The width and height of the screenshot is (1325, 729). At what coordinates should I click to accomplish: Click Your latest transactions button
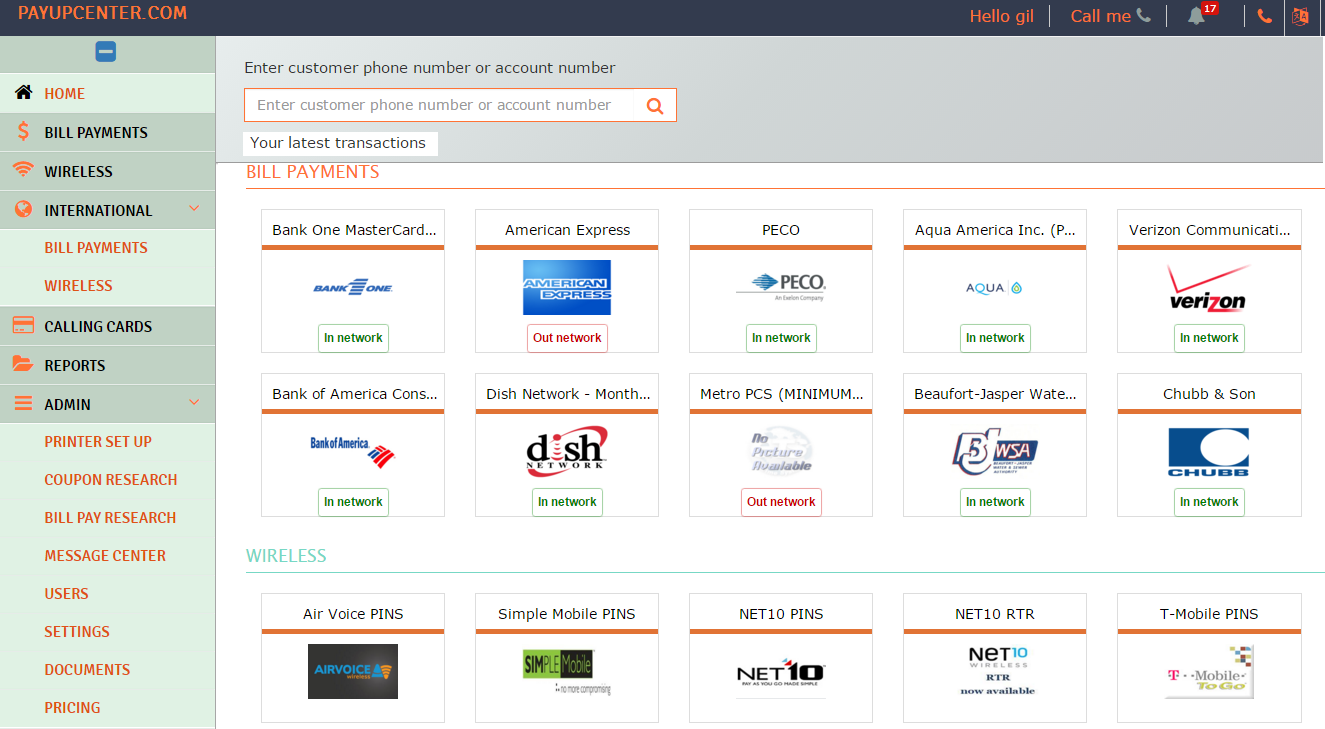point(339,143)
